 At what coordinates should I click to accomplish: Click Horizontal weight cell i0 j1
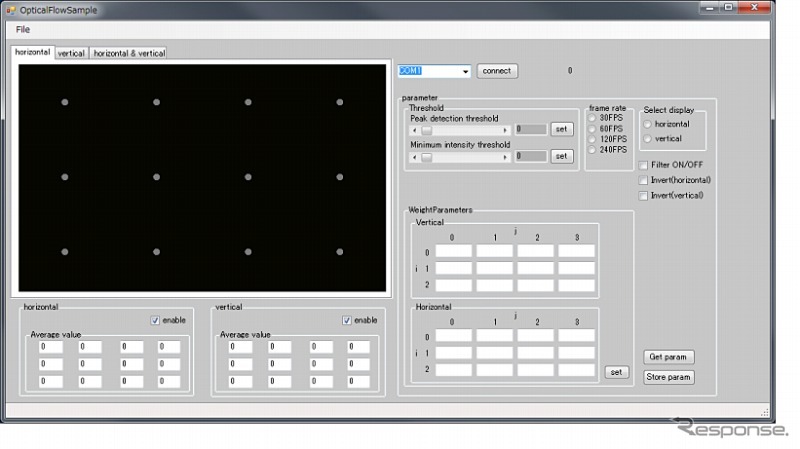pos(494,336)
